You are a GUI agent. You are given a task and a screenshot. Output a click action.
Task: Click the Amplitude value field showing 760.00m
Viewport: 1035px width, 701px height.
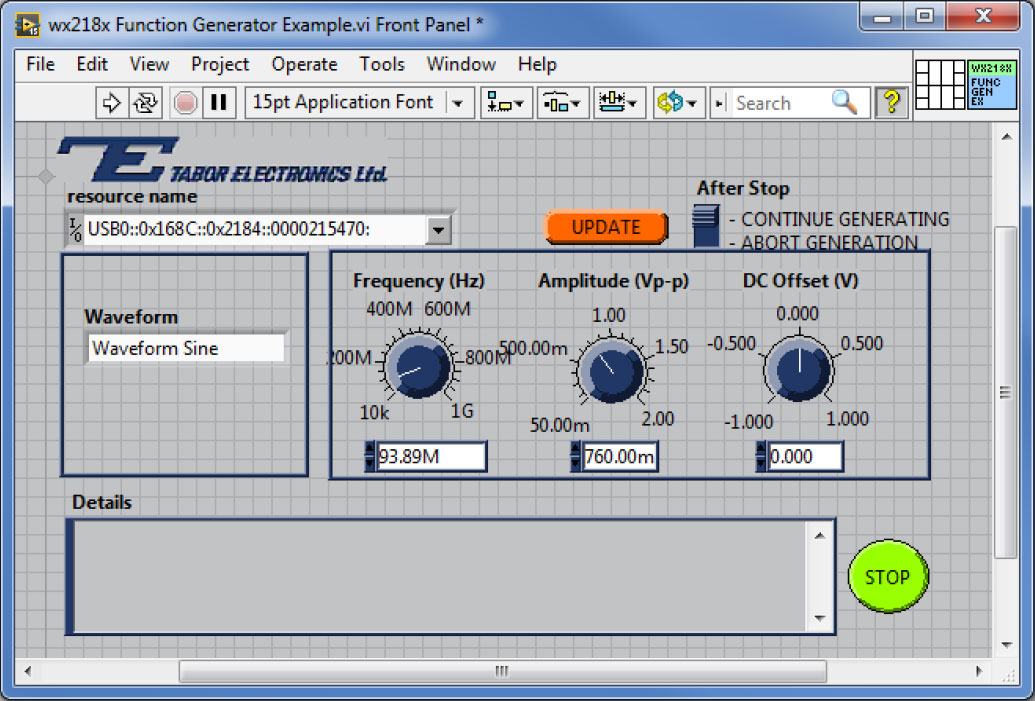click(x=619, y=457)
